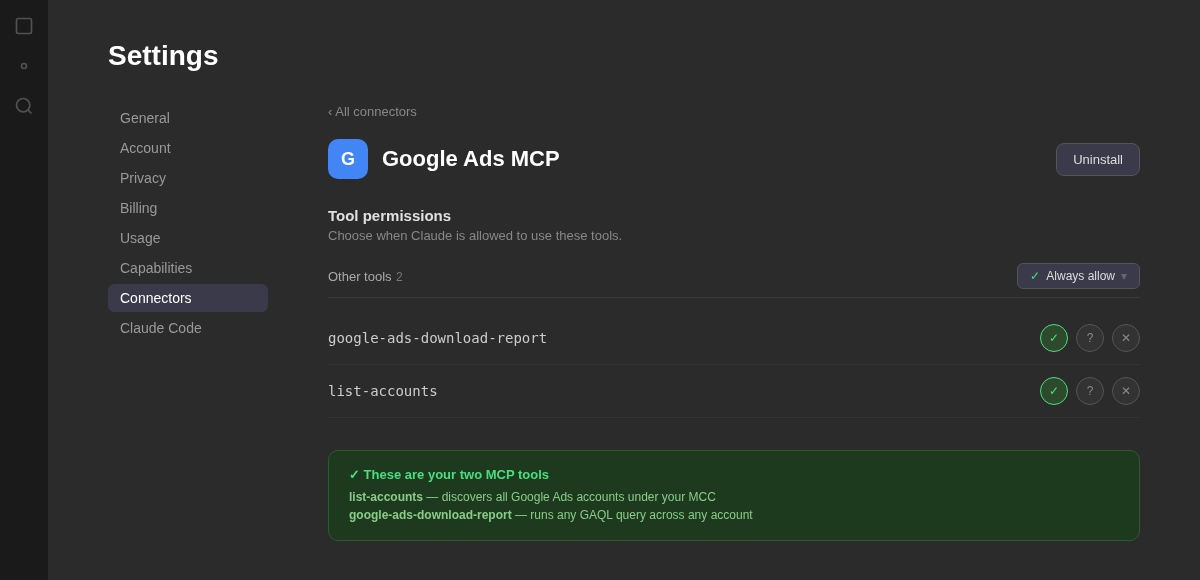The image size is (1200, 580).
Task: Click 'These are your two MCP tools' note
Action: 449,475
